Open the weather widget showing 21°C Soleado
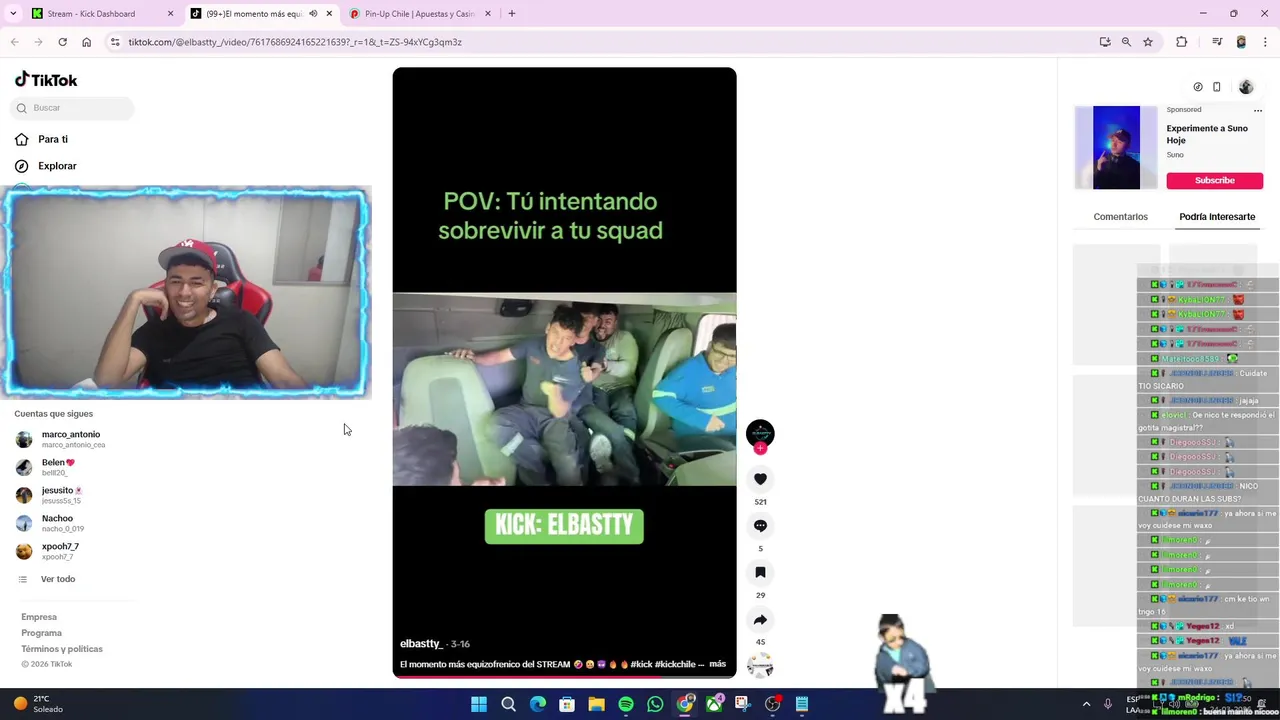The width and height of the screenshot is (1280, 720). tap(38, 704)
